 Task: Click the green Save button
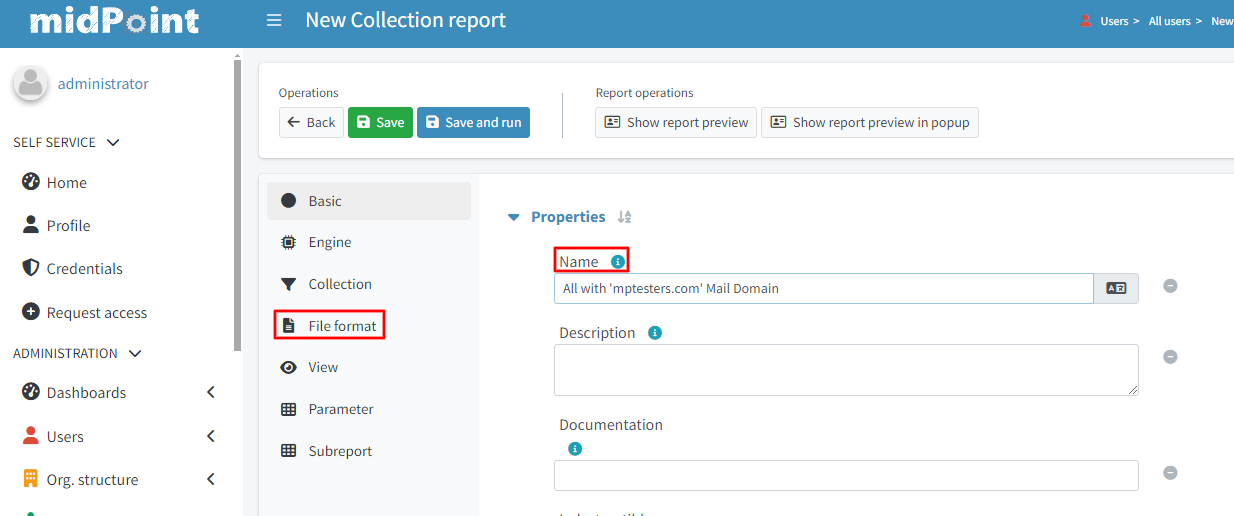[x=380, y=122]
